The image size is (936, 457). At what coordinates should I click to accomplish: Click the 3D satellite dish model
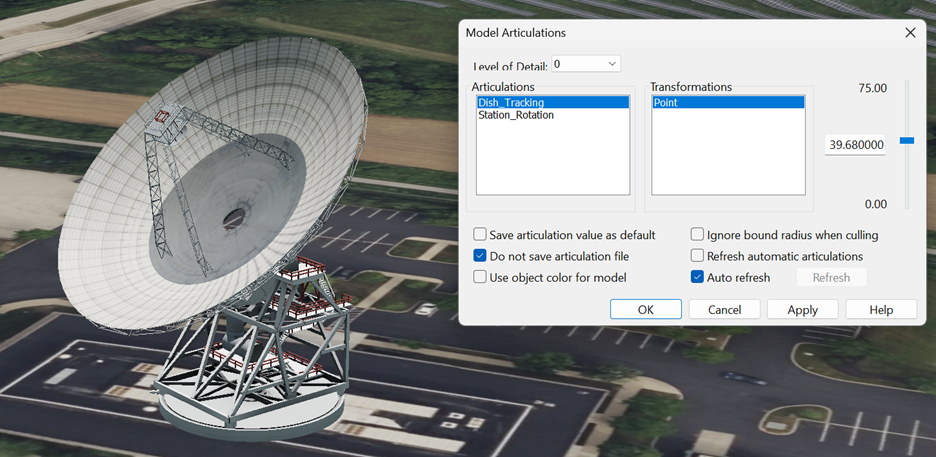coord(212,239)
